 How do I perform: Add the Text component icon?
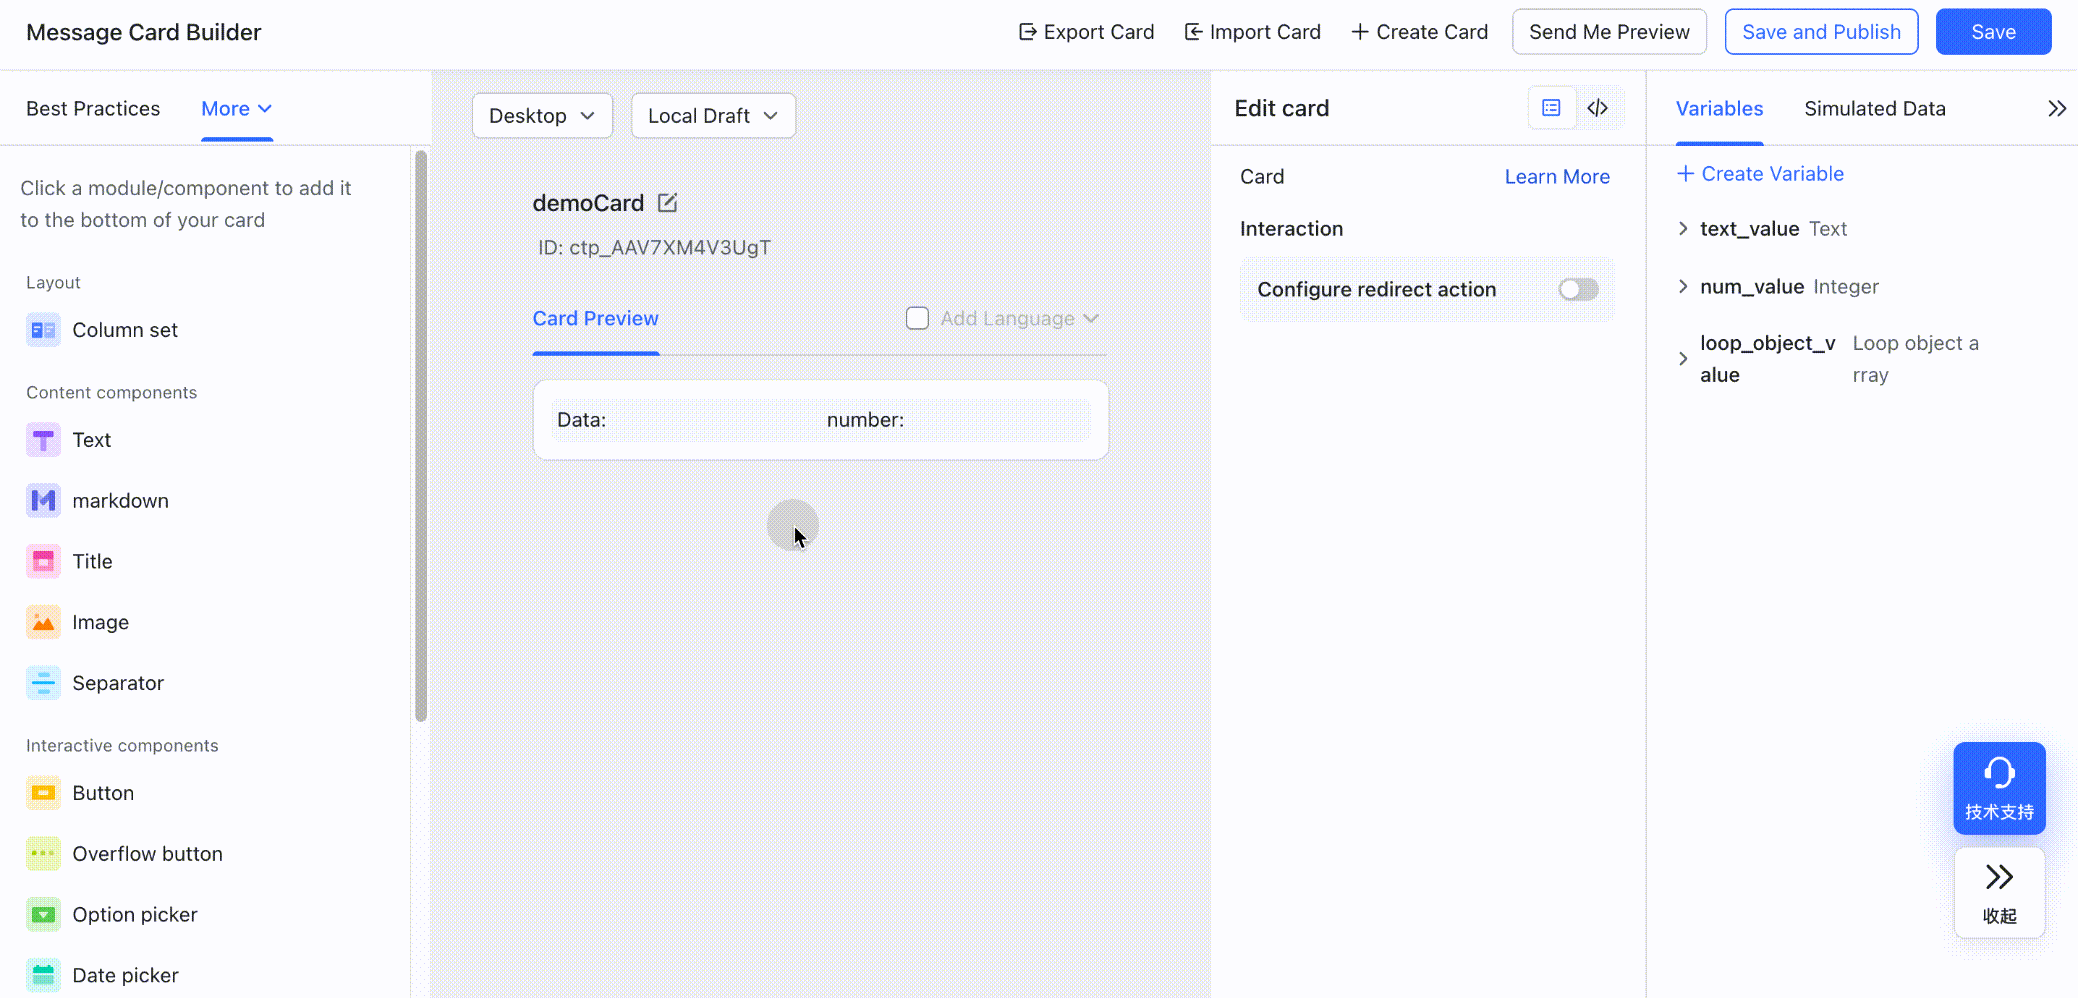coord(43,440)
